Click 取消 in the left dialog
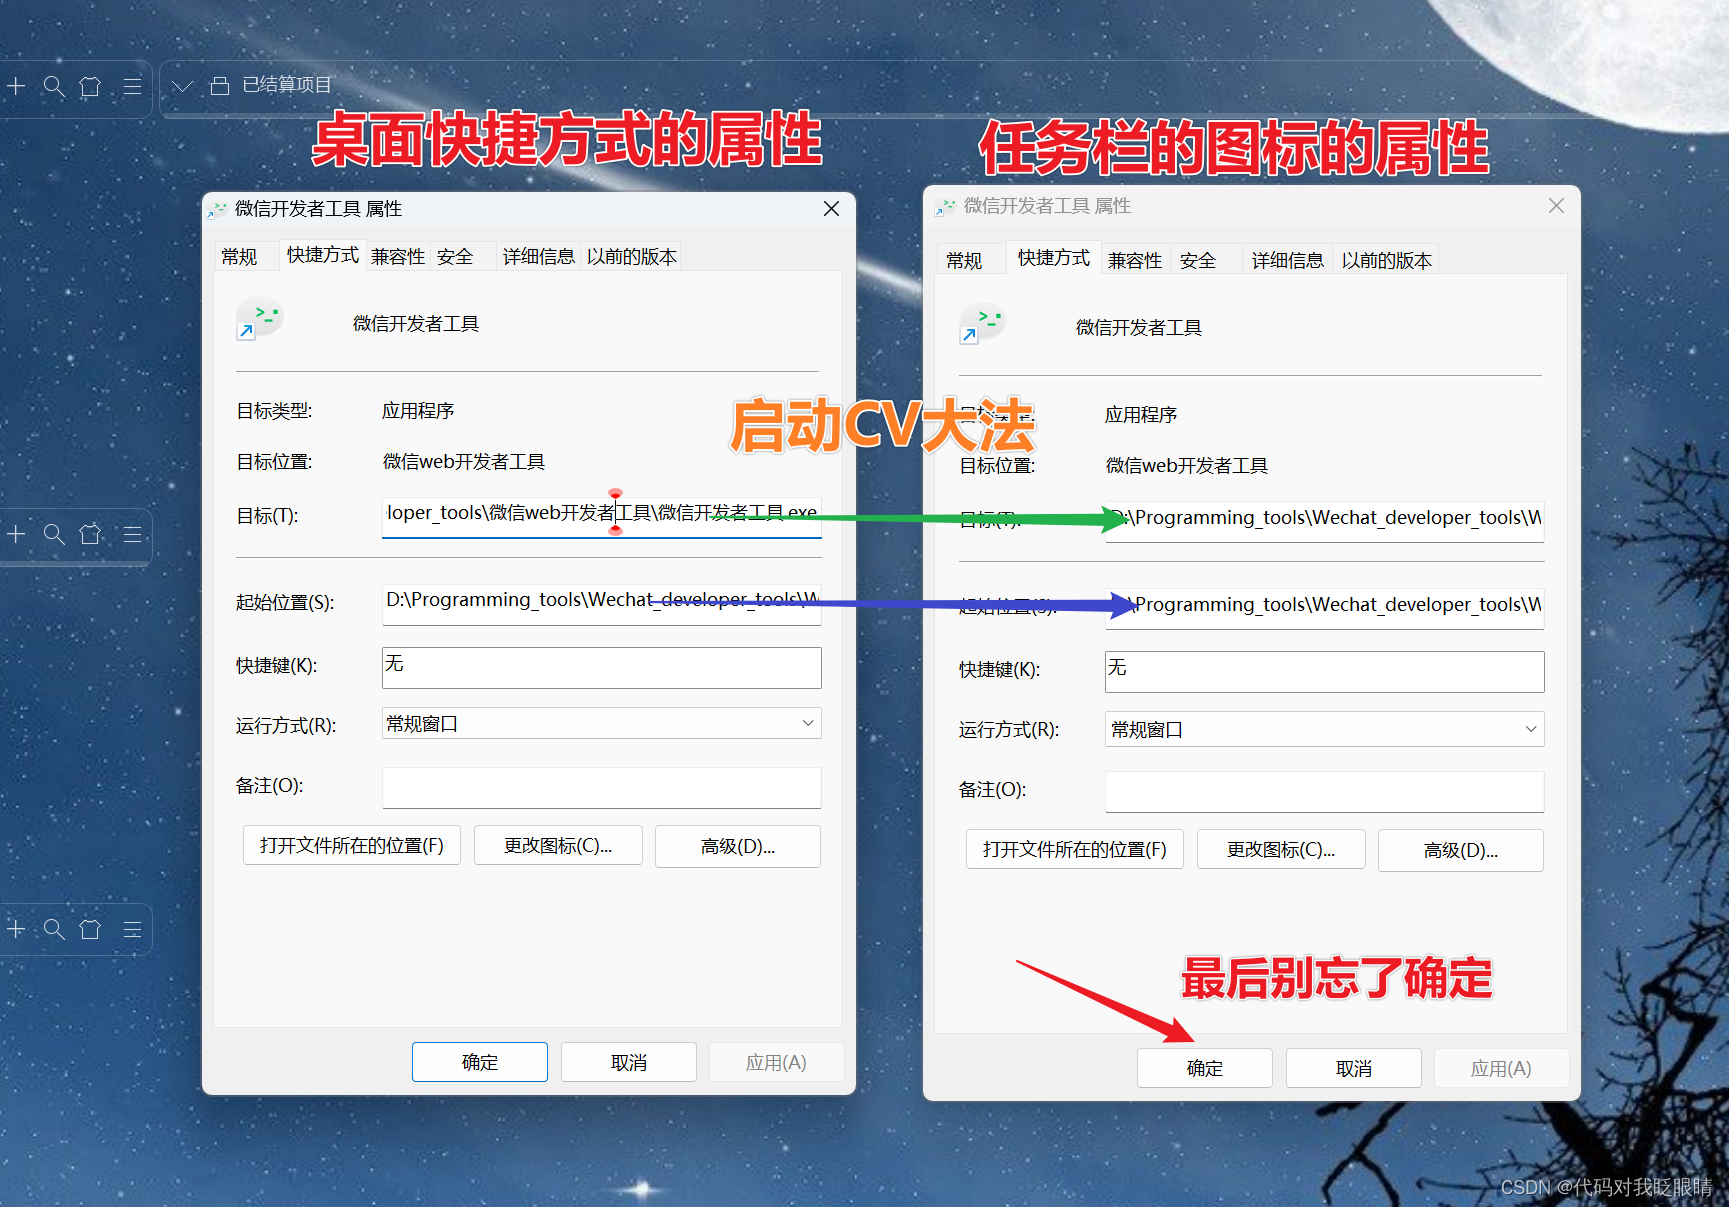The height and width of the screenshot is (1207, 1729). tap(629, 1062)
